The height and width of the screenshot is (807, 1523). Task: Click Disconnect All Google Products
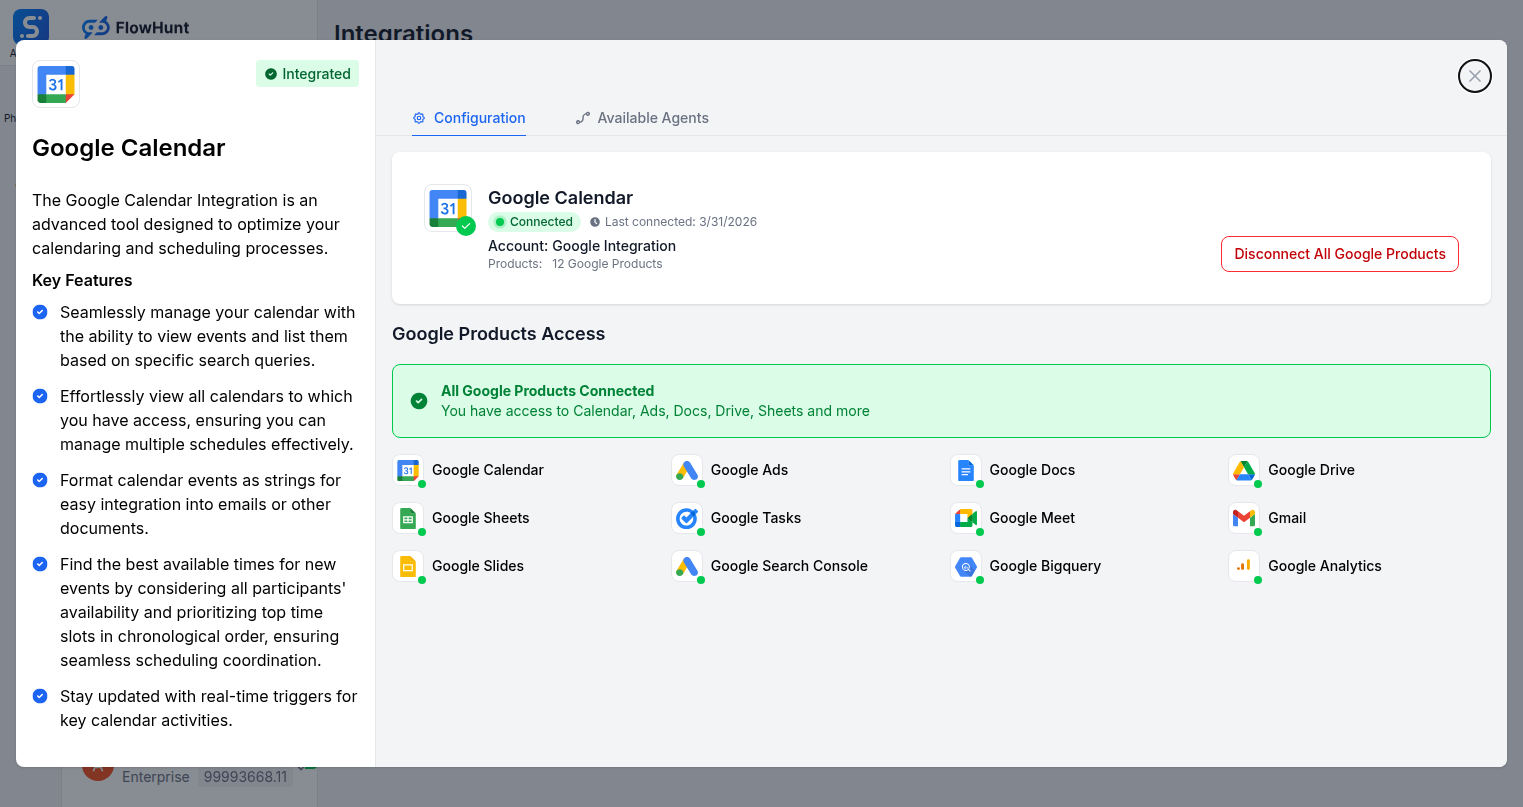coord(1339,254)
